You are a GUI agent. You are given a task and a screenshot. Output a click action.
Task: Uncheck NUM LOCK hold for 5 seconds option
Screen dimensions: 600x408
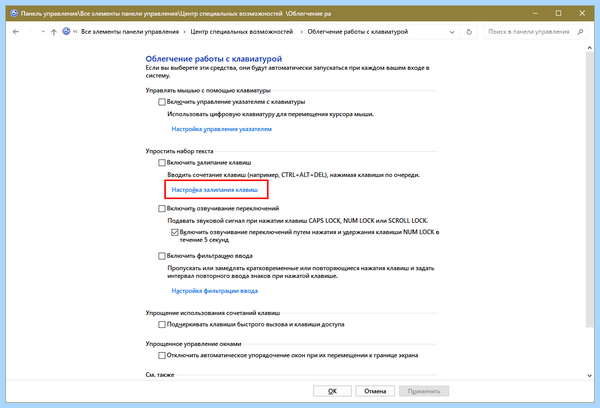point(174,232)
